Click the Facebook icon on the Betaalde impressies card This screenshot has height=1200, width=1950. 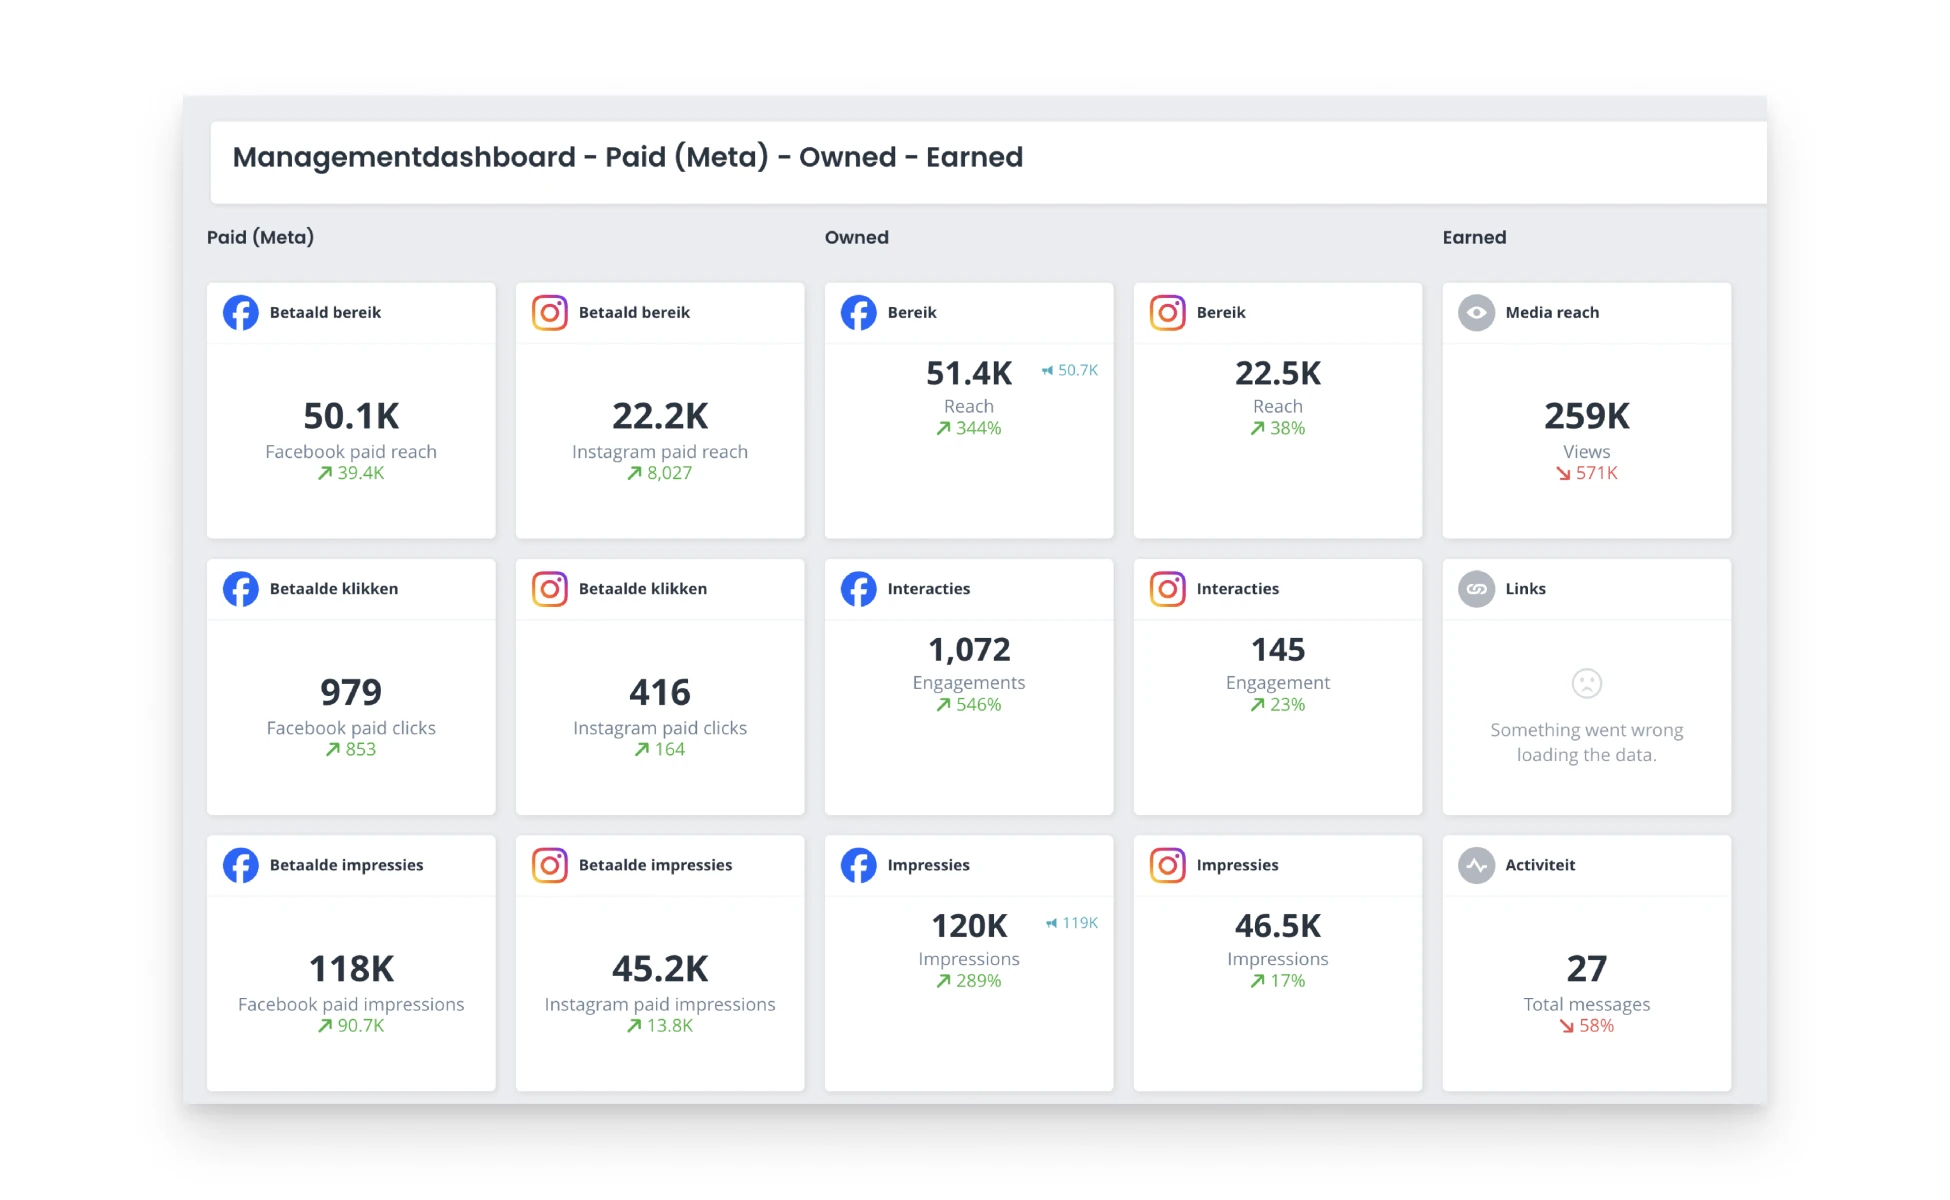(241, 865)
